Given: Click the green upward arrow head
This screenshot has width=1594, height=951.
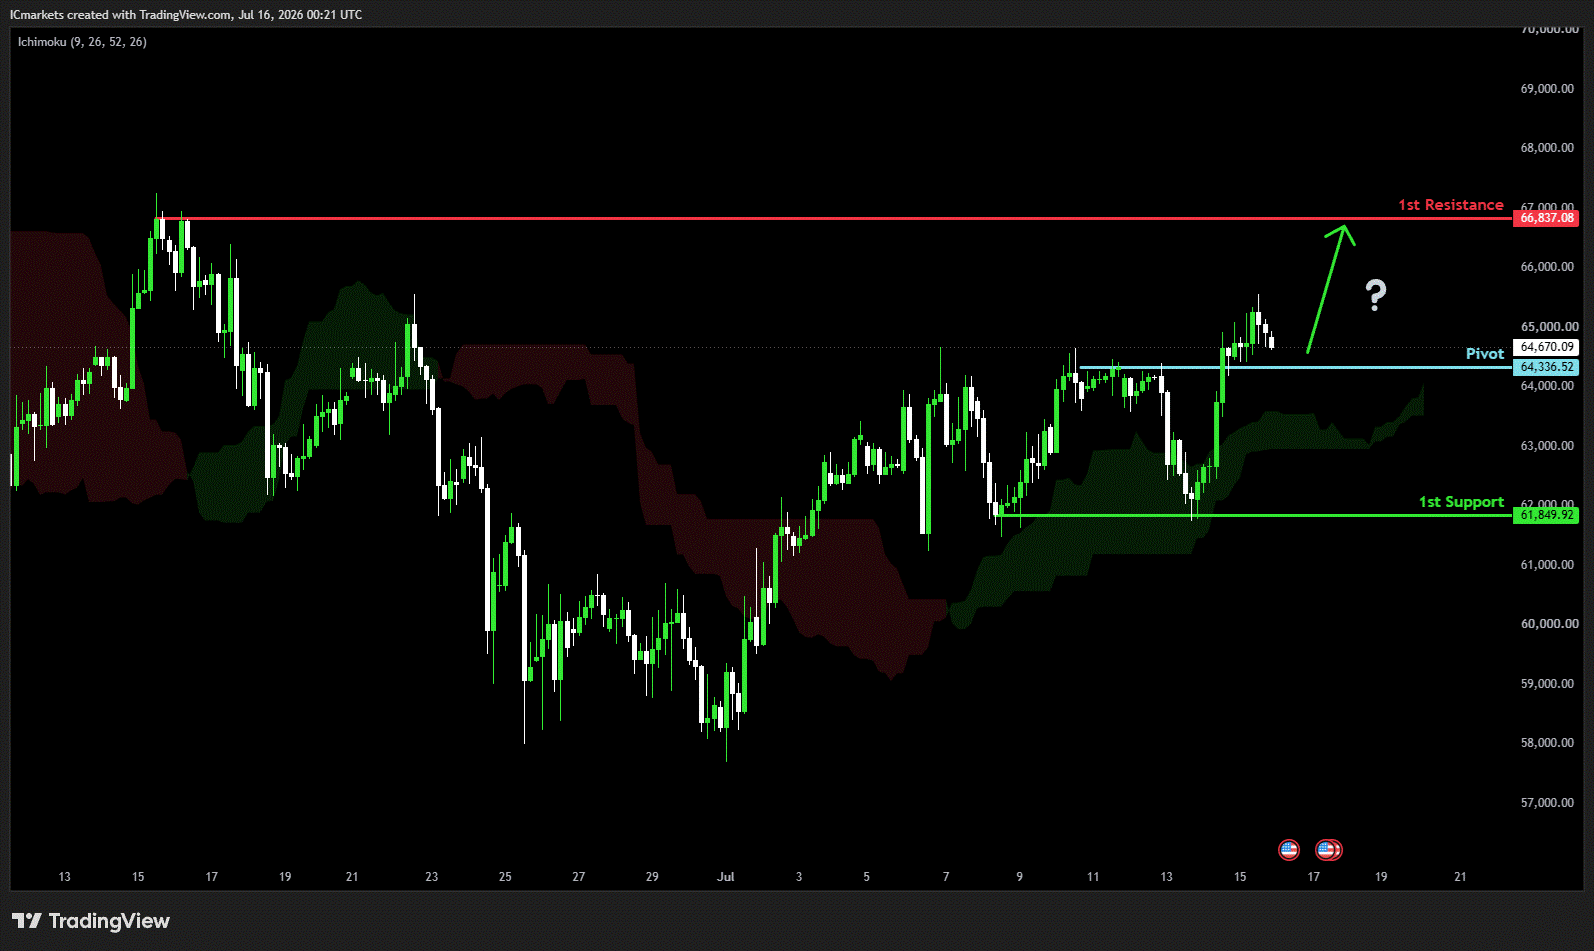Looking at the screenshot, I should 1342,234.
